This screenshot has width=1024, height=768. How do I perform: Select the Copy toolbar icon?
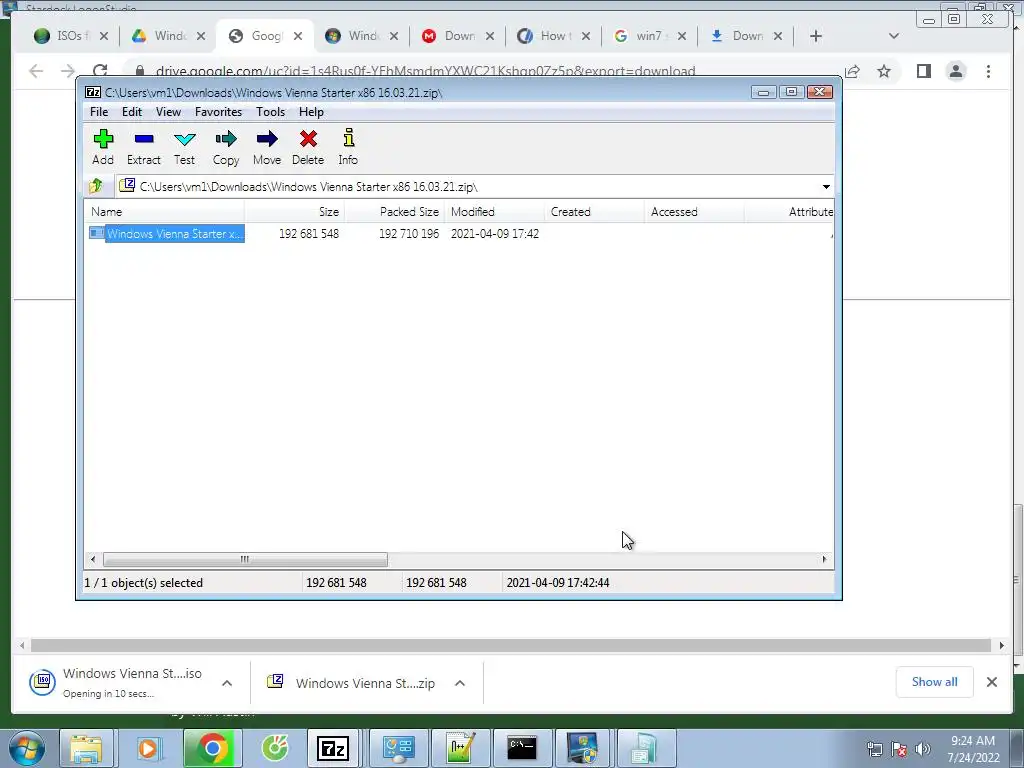tap(226, 146)
